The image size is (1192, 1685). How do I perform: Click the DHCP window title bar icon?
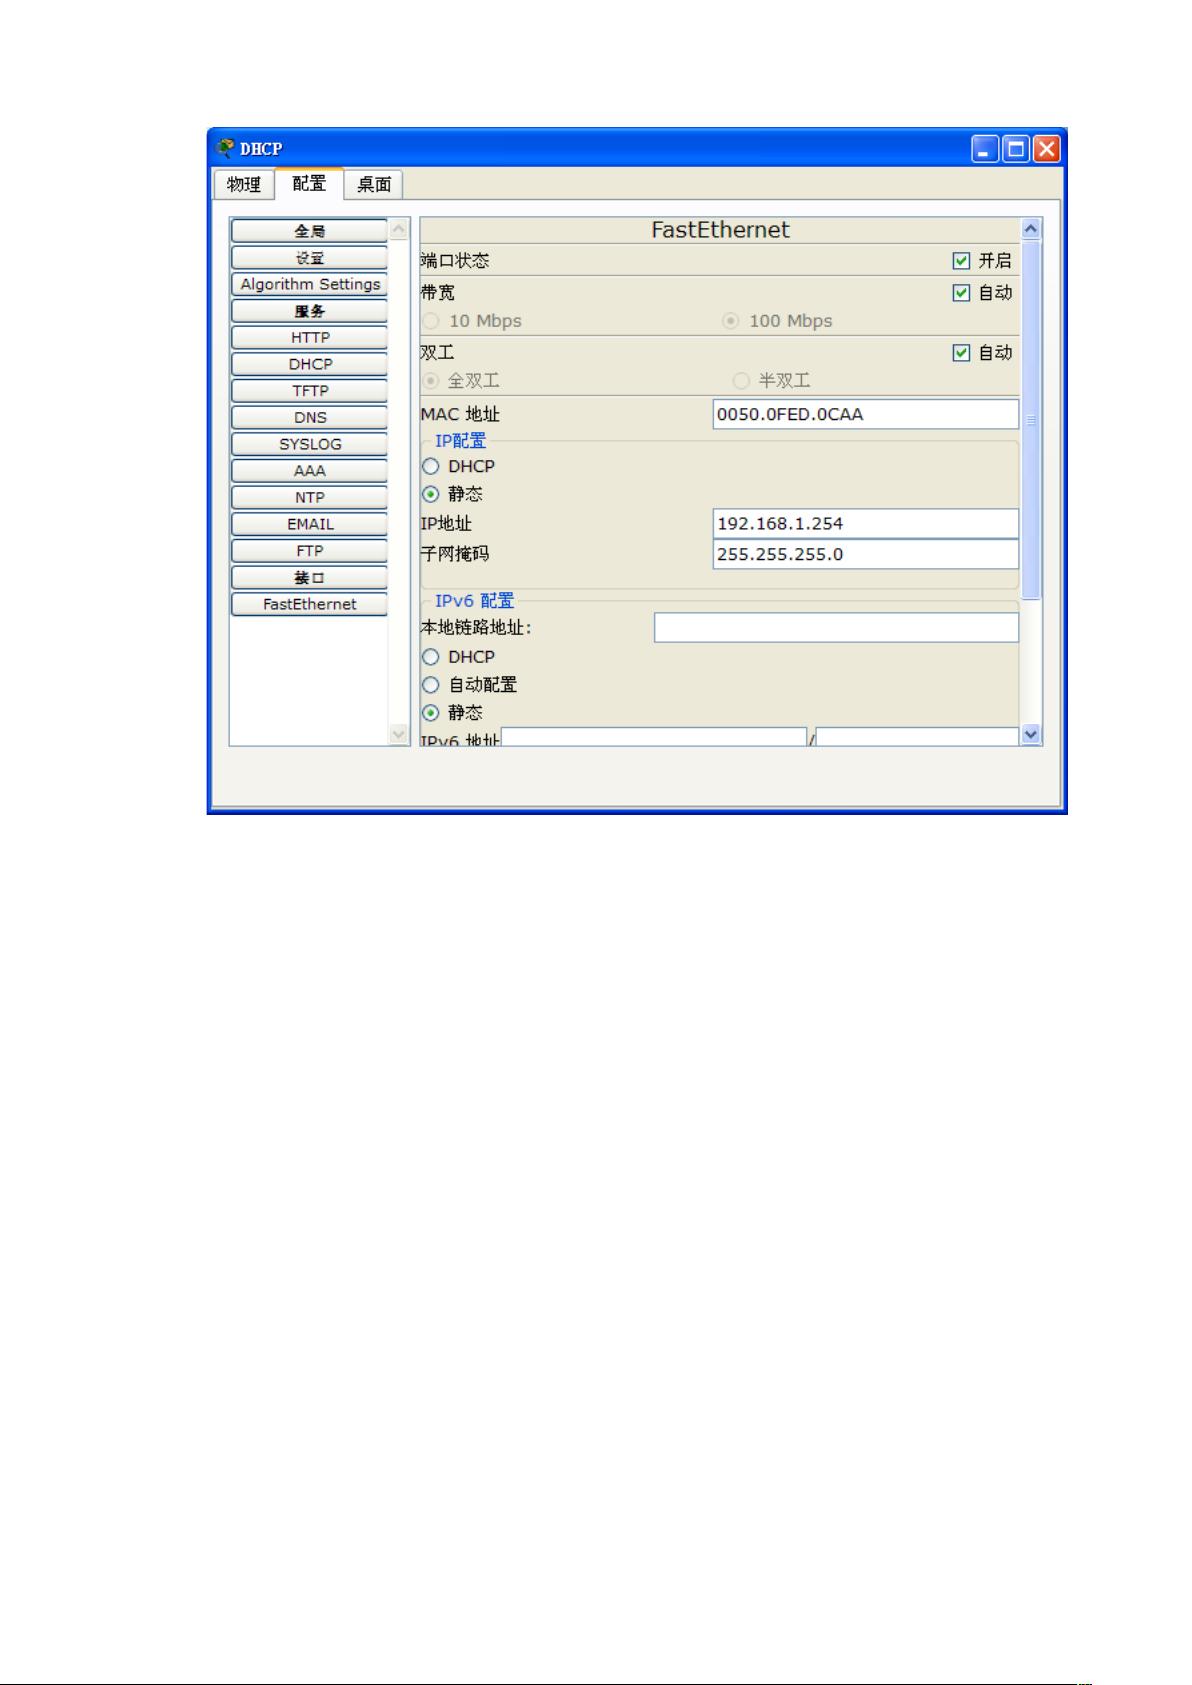tap(225, 148)
